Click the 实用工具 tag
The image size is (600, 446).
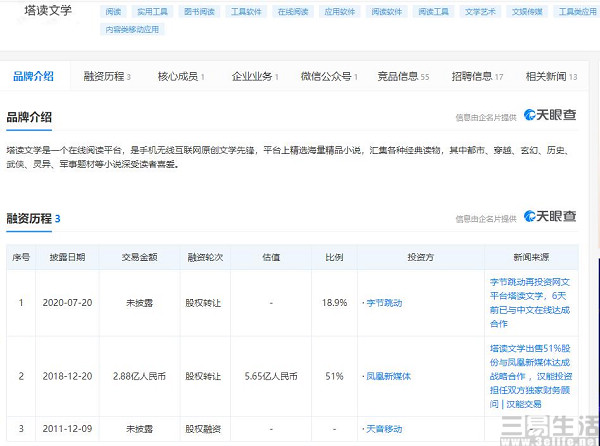(153, 12)
